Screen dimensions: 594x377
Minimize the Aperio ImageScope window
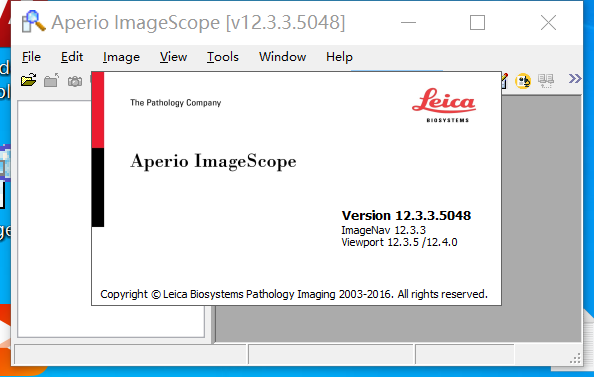coord(408,23)
